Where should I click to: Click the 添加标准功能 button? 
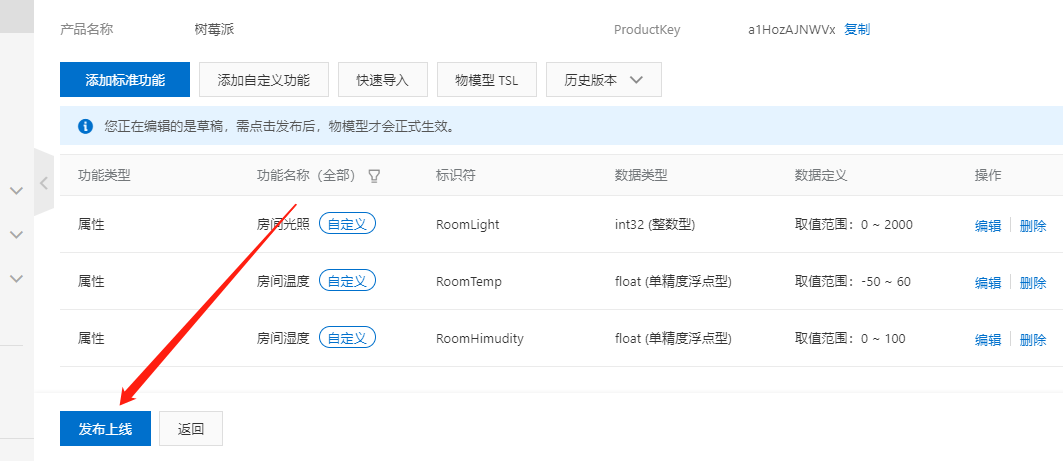(125, 80)
